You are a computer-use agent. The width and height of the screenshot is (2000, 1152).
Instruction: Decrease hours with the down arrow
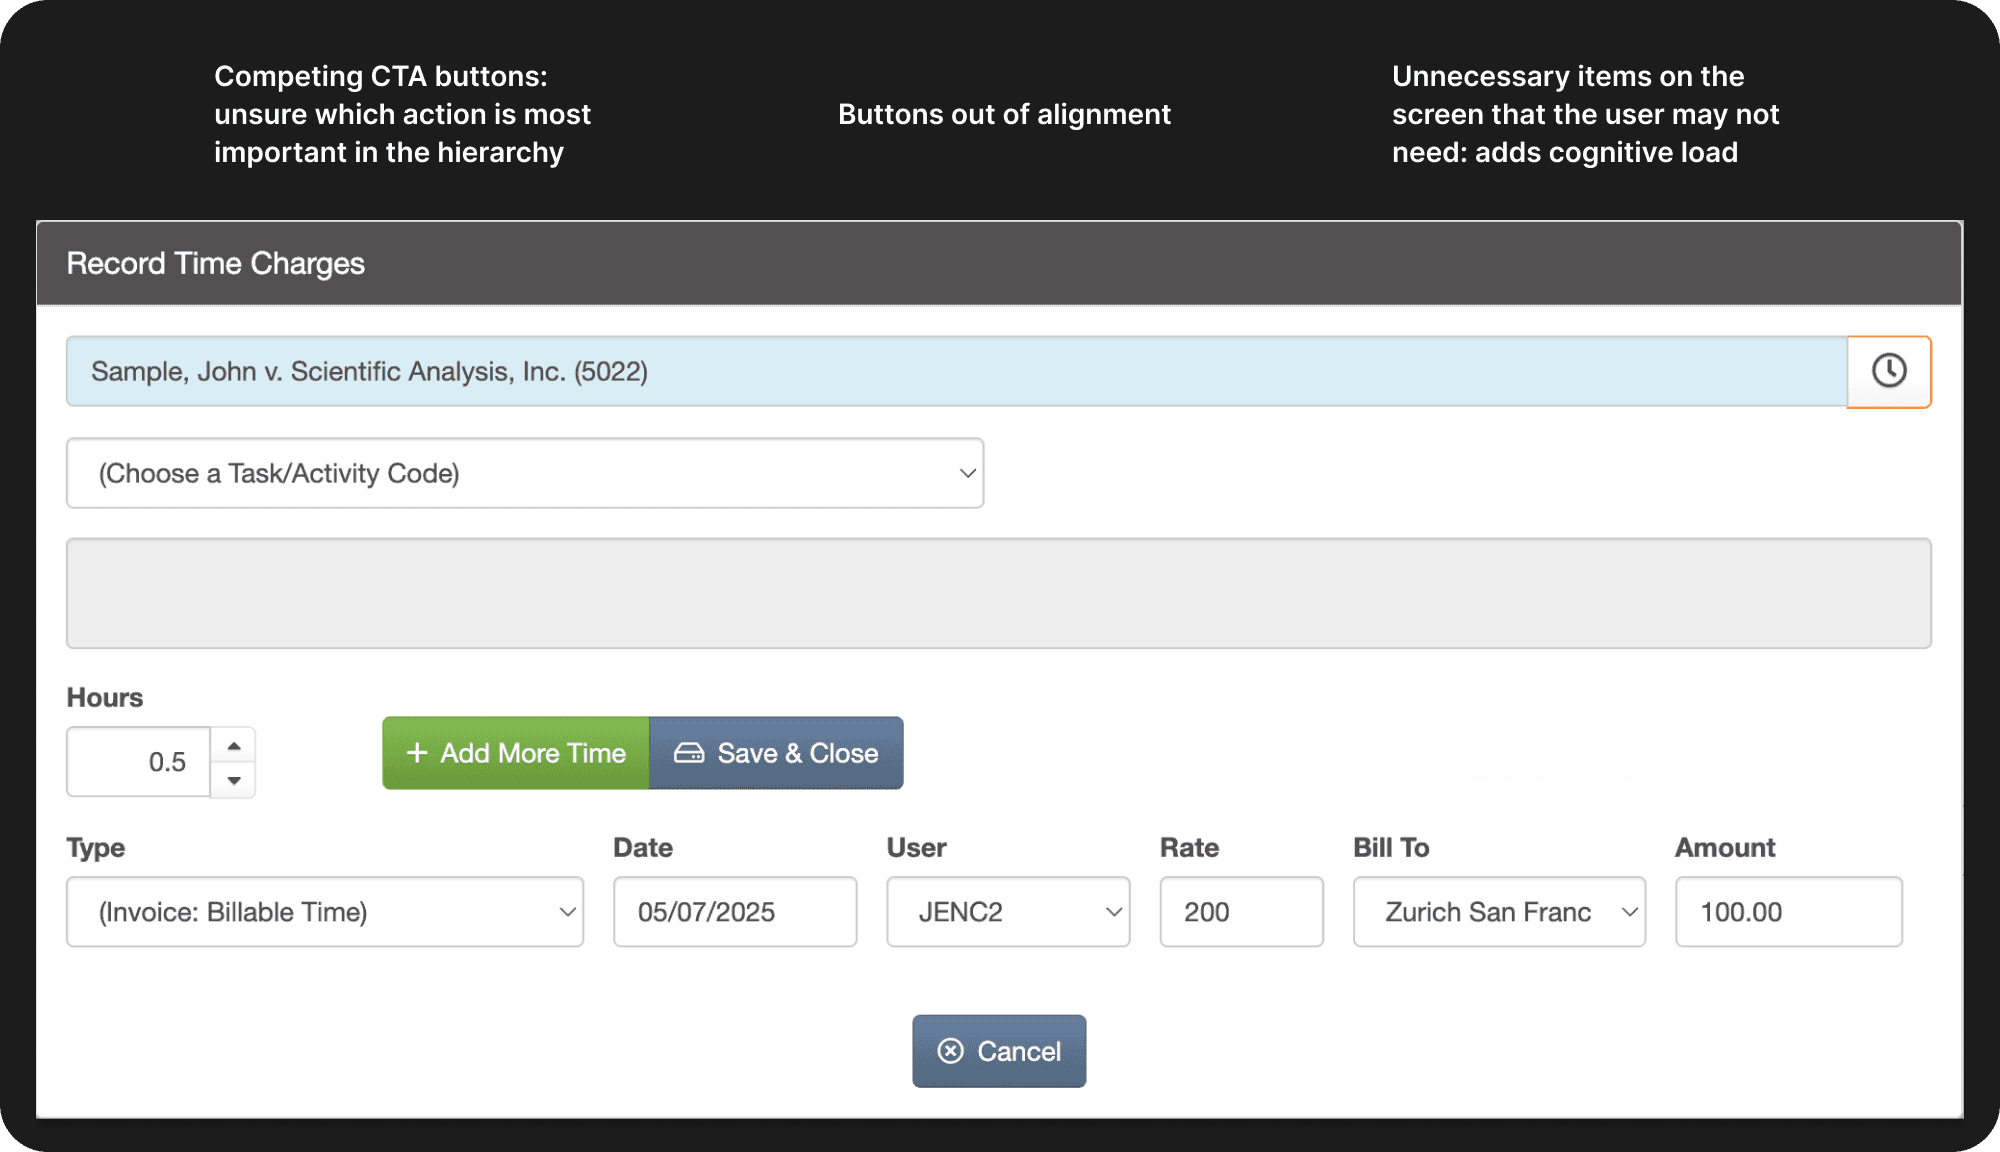(x=233, y=780)
